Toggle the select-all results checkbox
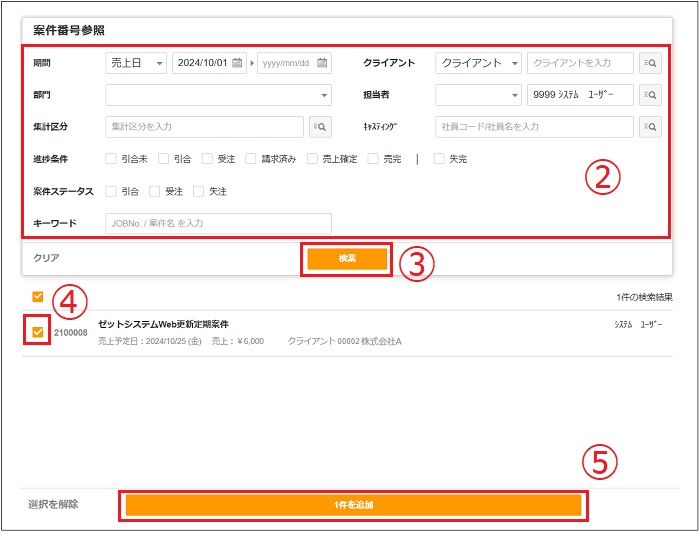 (x=38, y=297)
